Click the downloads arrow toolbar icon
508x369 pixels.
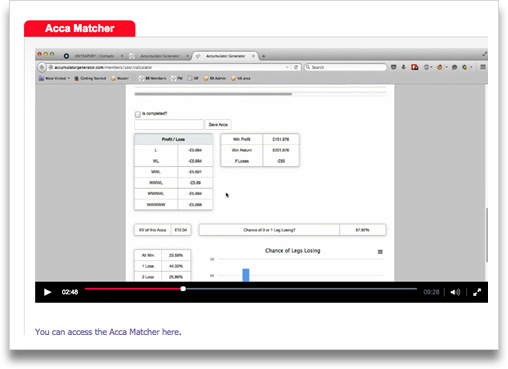click(x=403, y=67)
